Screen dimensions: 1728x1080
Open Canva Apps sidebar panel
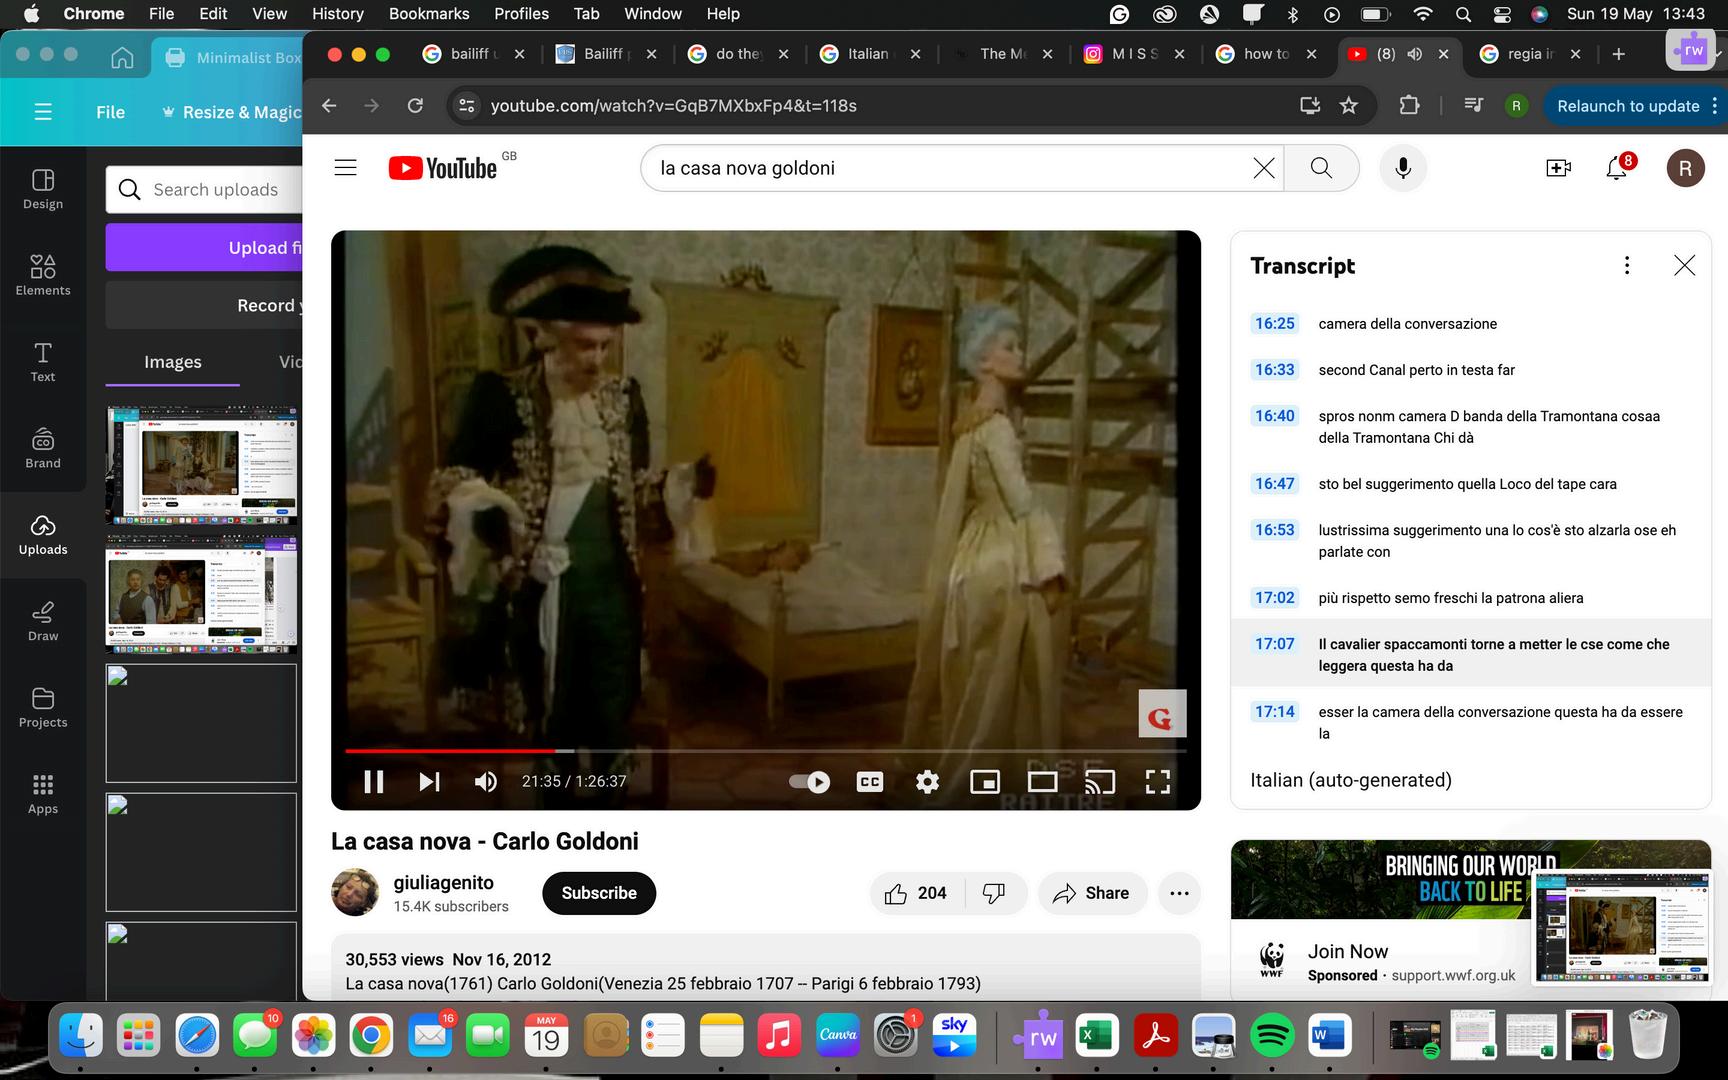point(43,794)
